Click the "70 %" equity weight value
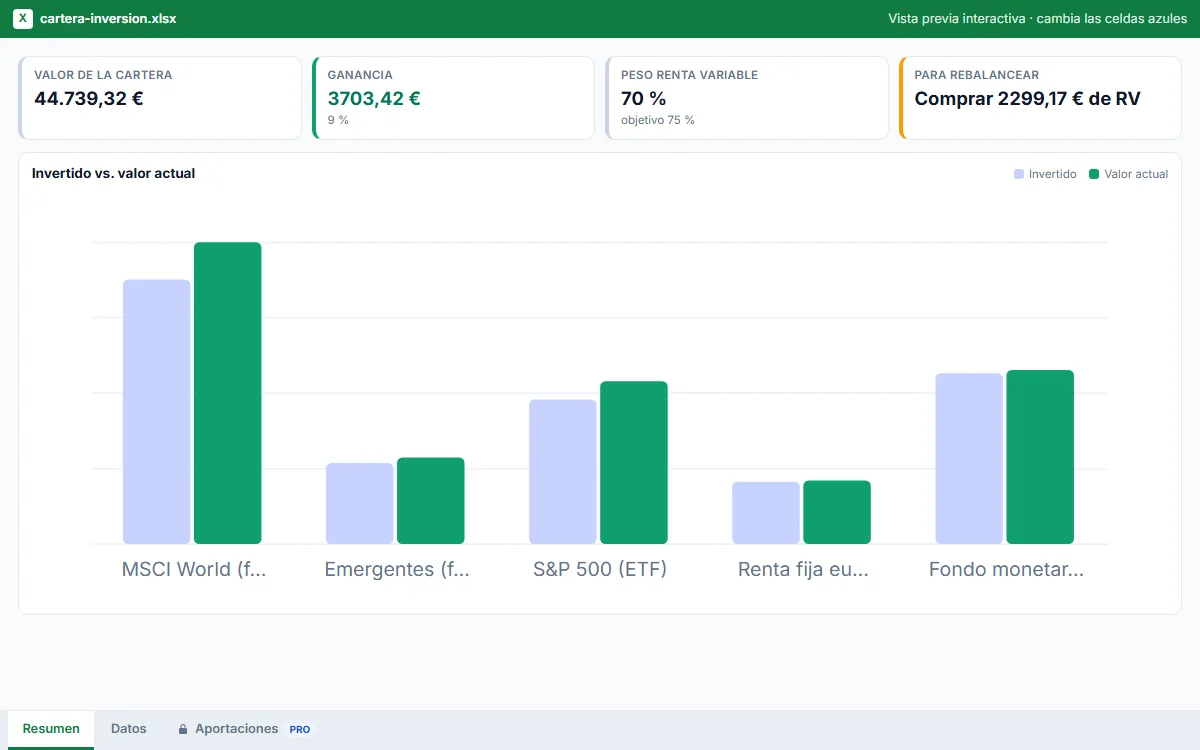The height and width of the screenshot is (750, 1200). (643, 98)
